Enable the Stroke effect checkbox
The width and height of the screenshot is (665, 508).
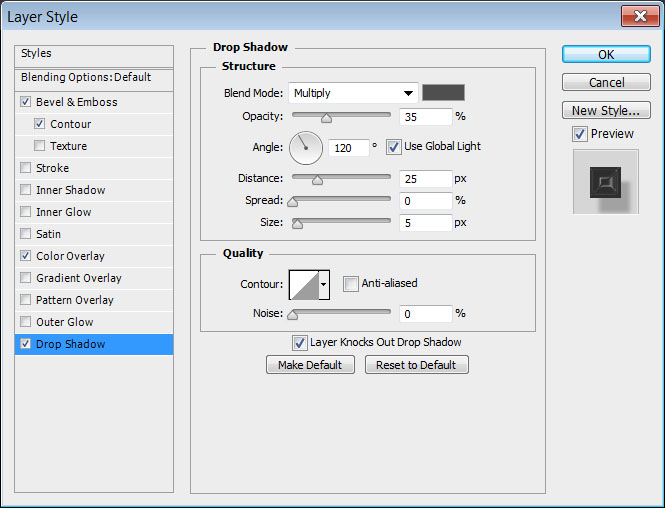pos(25,168)
